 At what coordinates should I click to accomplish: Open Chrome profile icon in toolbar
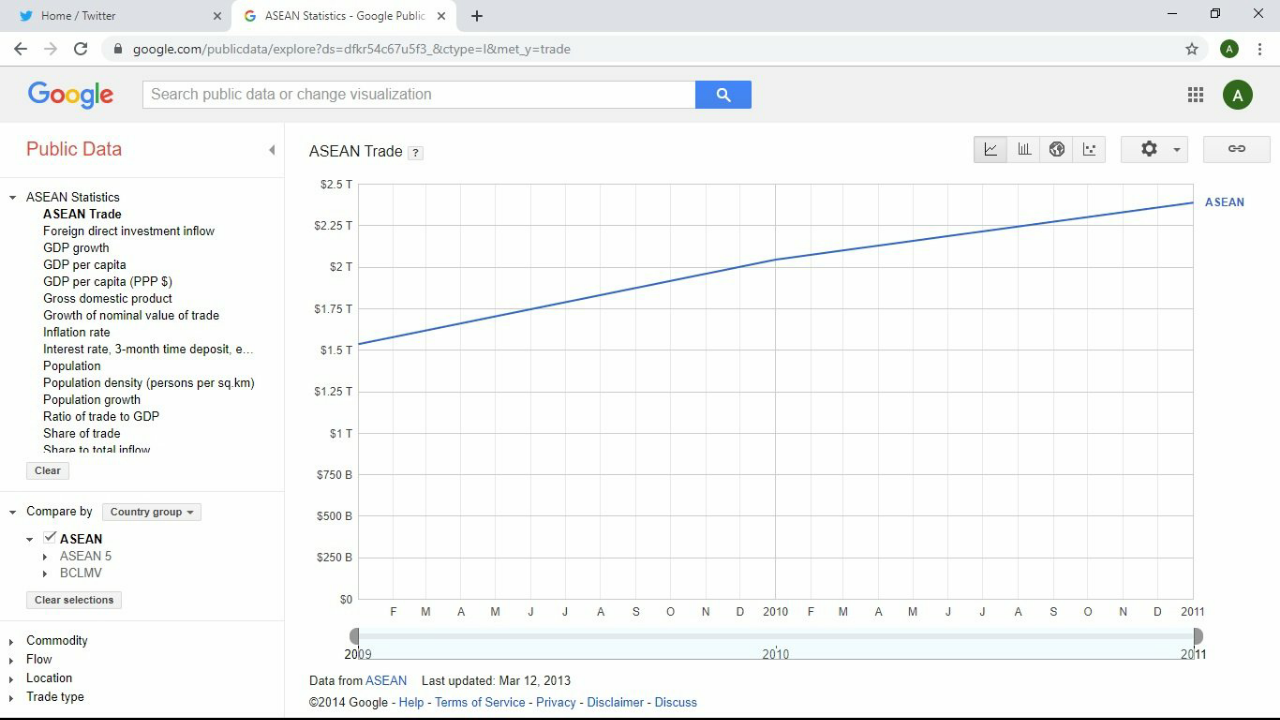(1230, 49)
